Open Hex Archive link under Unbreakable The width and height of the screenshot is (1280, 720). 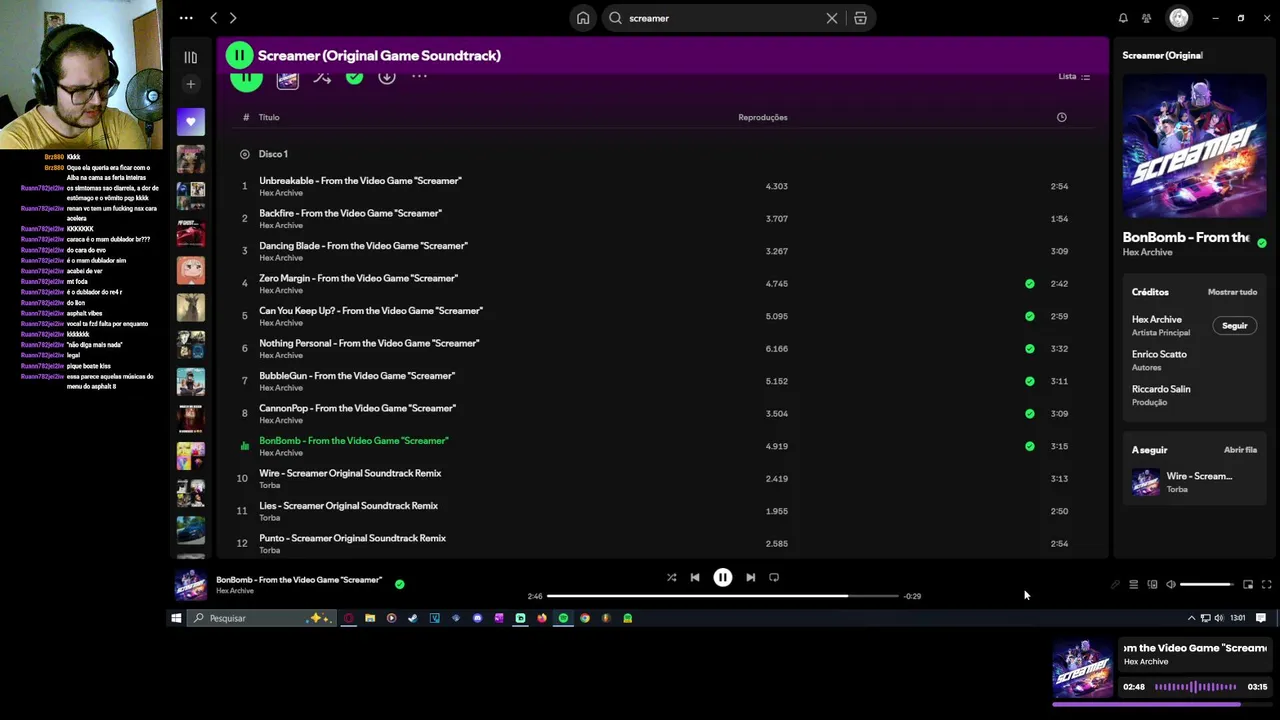[x=281, y=193]
